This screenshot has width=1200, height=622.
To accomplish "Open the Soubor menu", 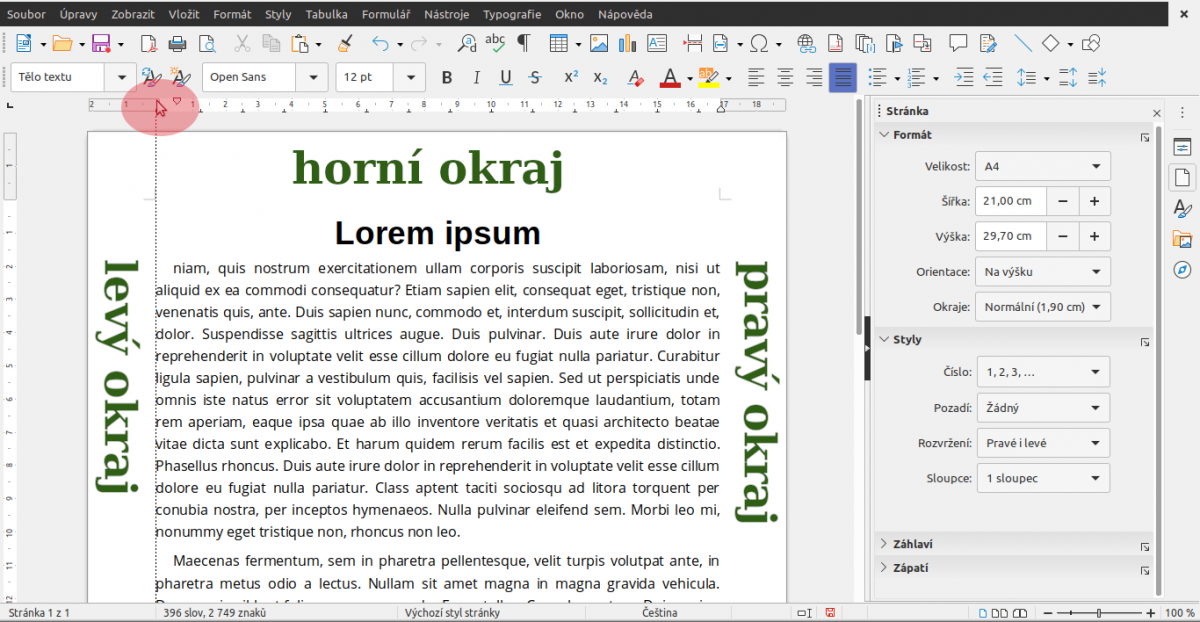I will point(26,15).
